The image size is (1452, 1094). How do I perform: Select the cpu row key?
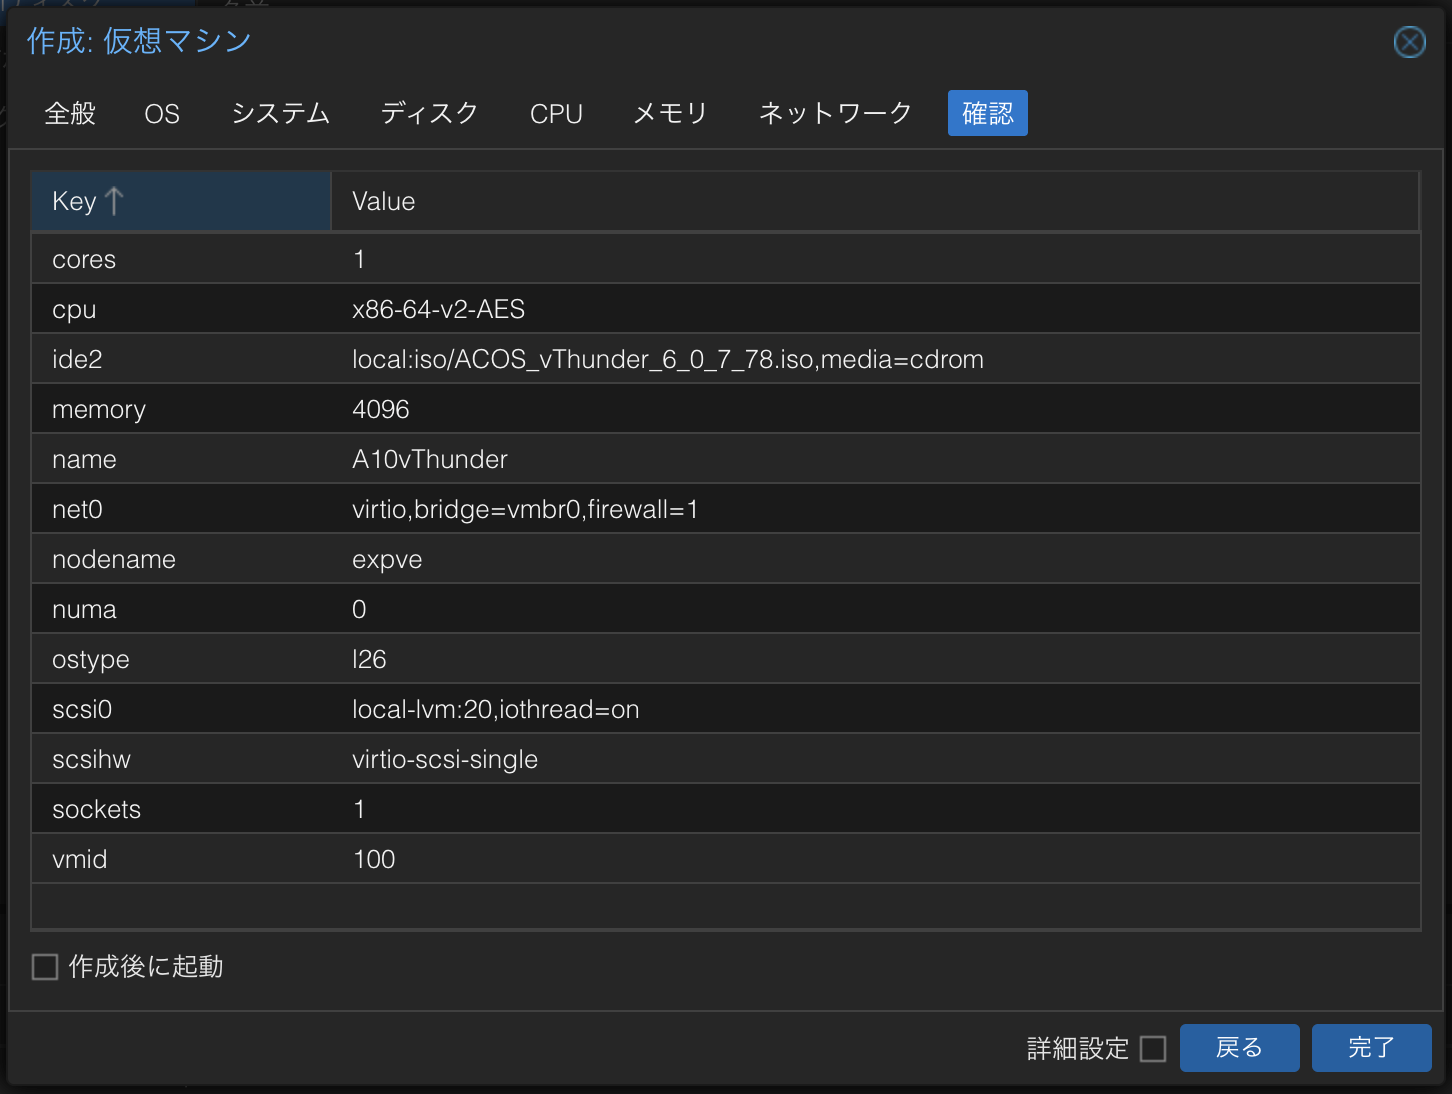pyautogui.click(x=74, y=310)
